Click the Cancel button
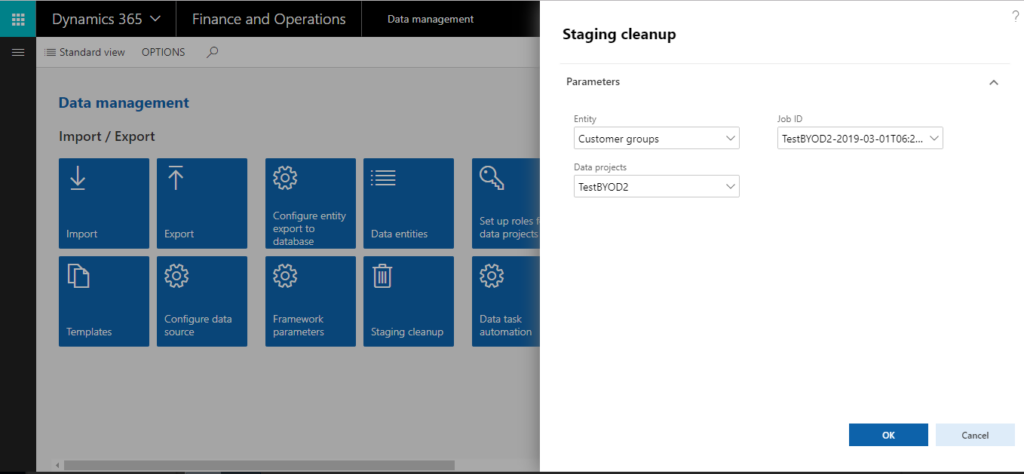The image size is (1024, 474). click(975, 435)
